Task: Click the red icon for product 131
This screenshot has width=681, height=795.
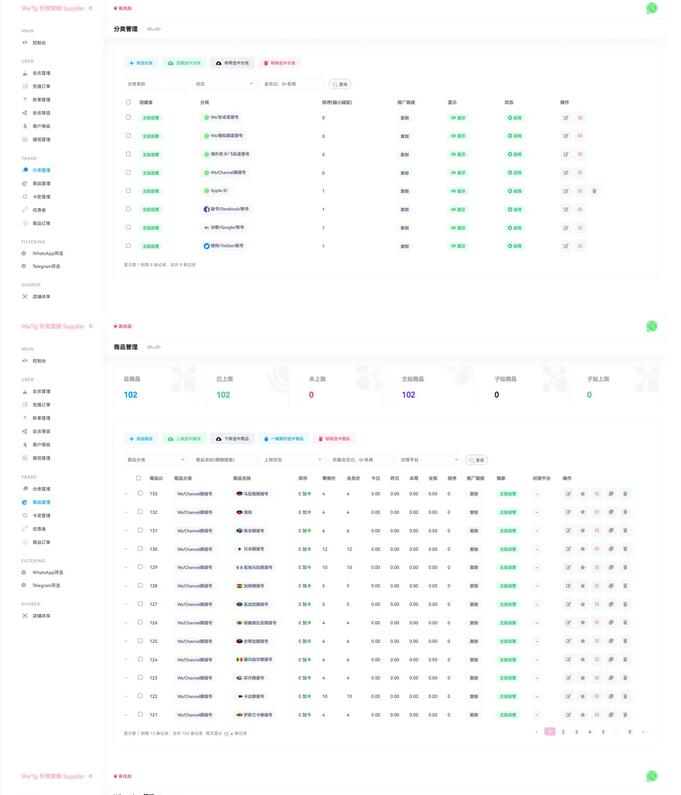Action: [x=597, y=531]
